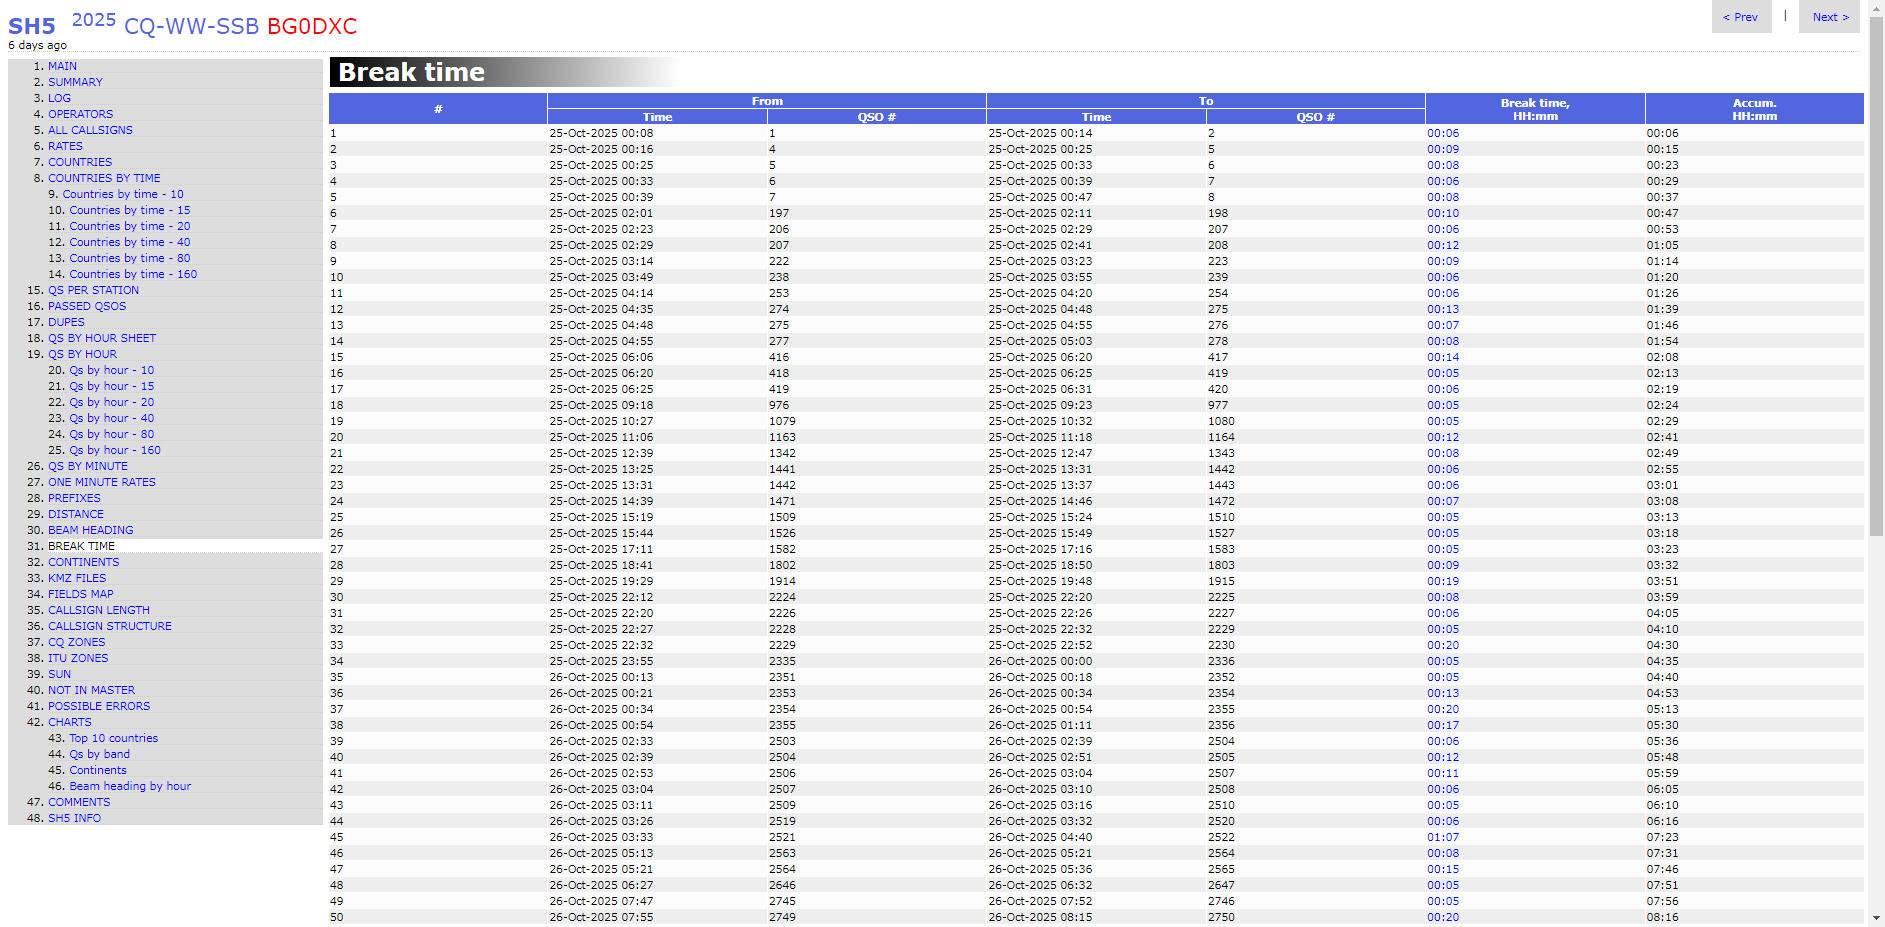Click the 01:07 break time link
The height and width of the screenshot is (927, 1885).
click(x=1442, y=837)
